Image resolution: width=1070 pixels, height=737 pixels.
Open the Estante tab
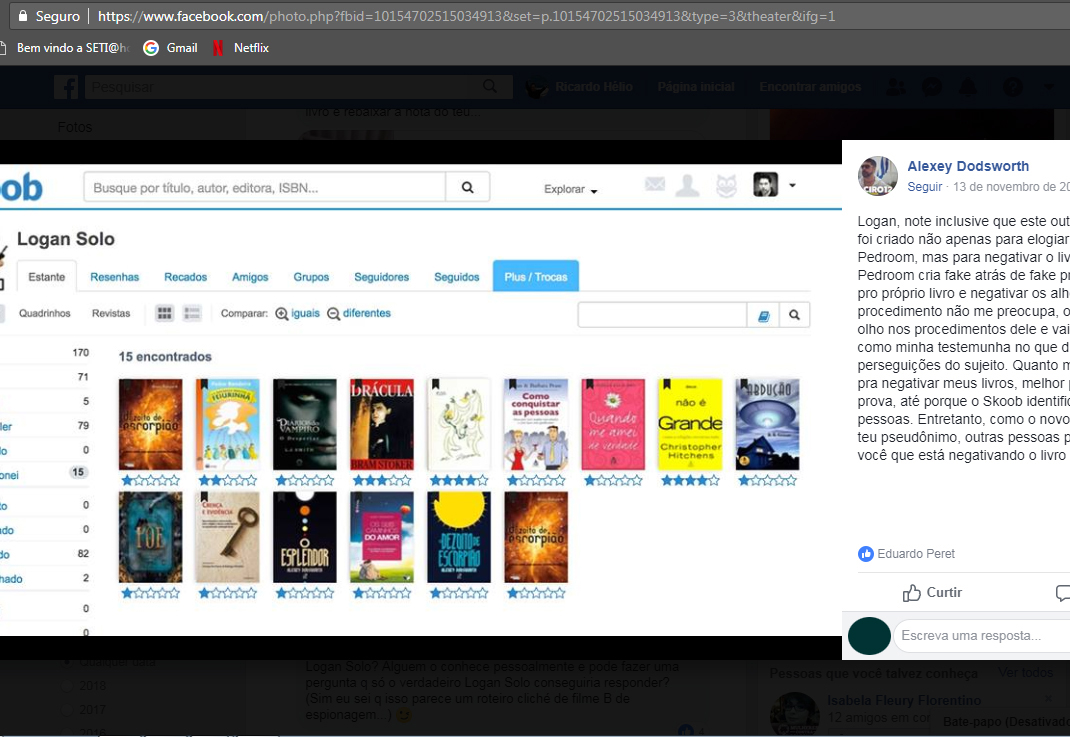[46, 277]
